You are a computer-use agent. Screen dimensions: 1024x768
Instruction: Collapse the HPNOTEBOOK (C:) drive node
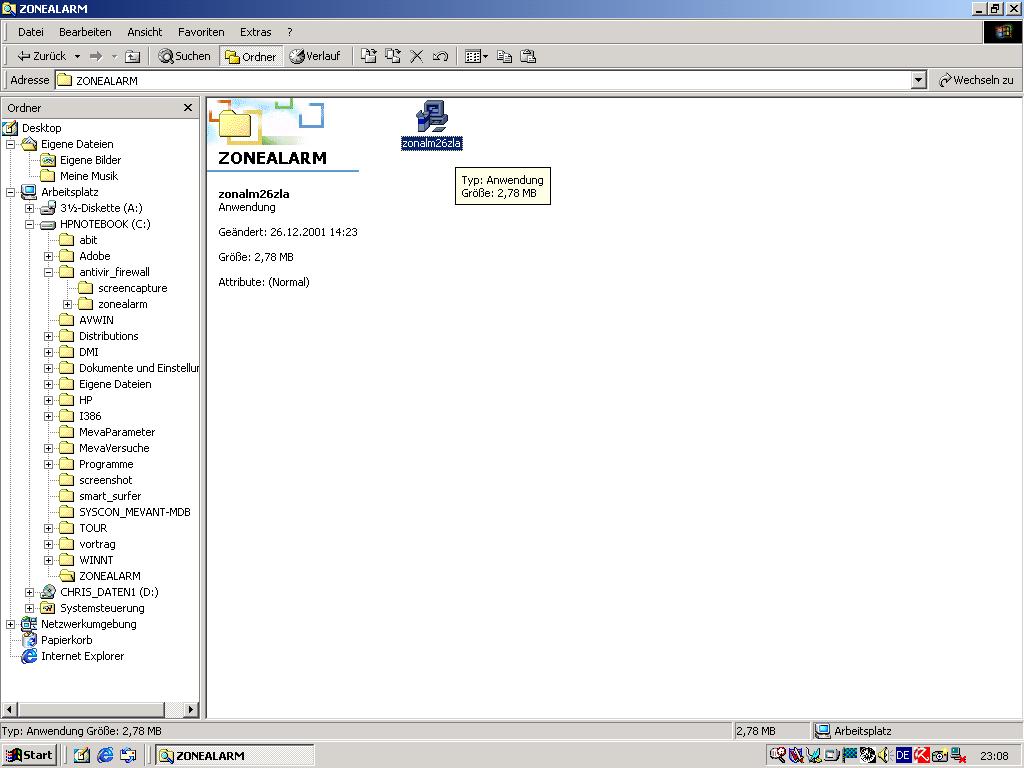tap(29, 225)
